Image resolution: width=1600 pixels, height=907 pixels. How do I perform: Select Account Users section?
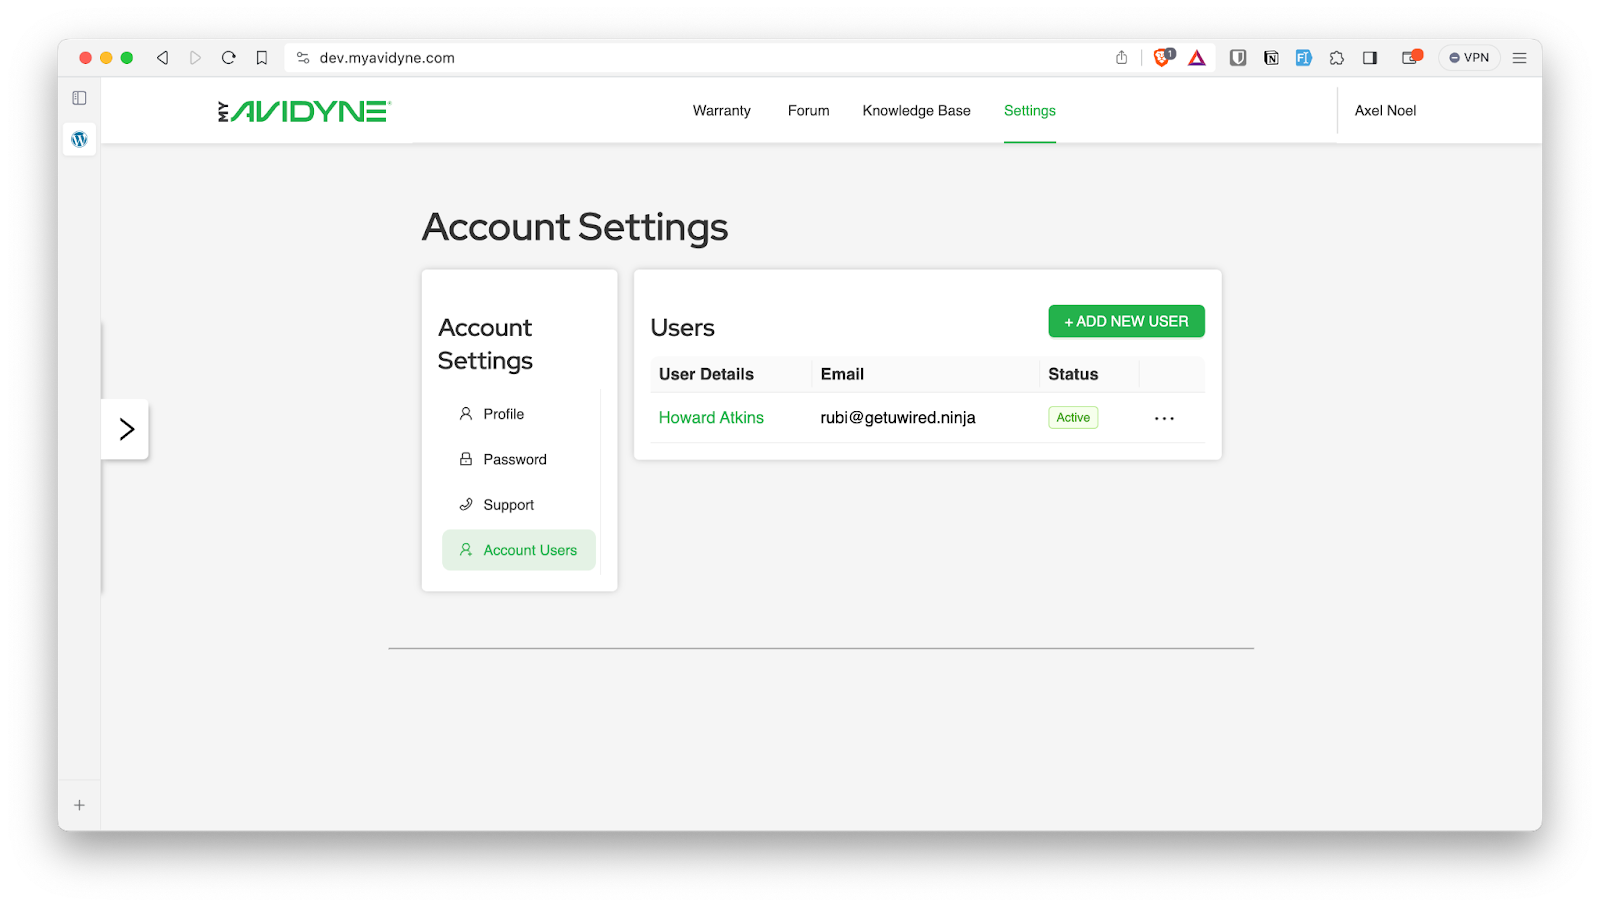pos(519,550)
